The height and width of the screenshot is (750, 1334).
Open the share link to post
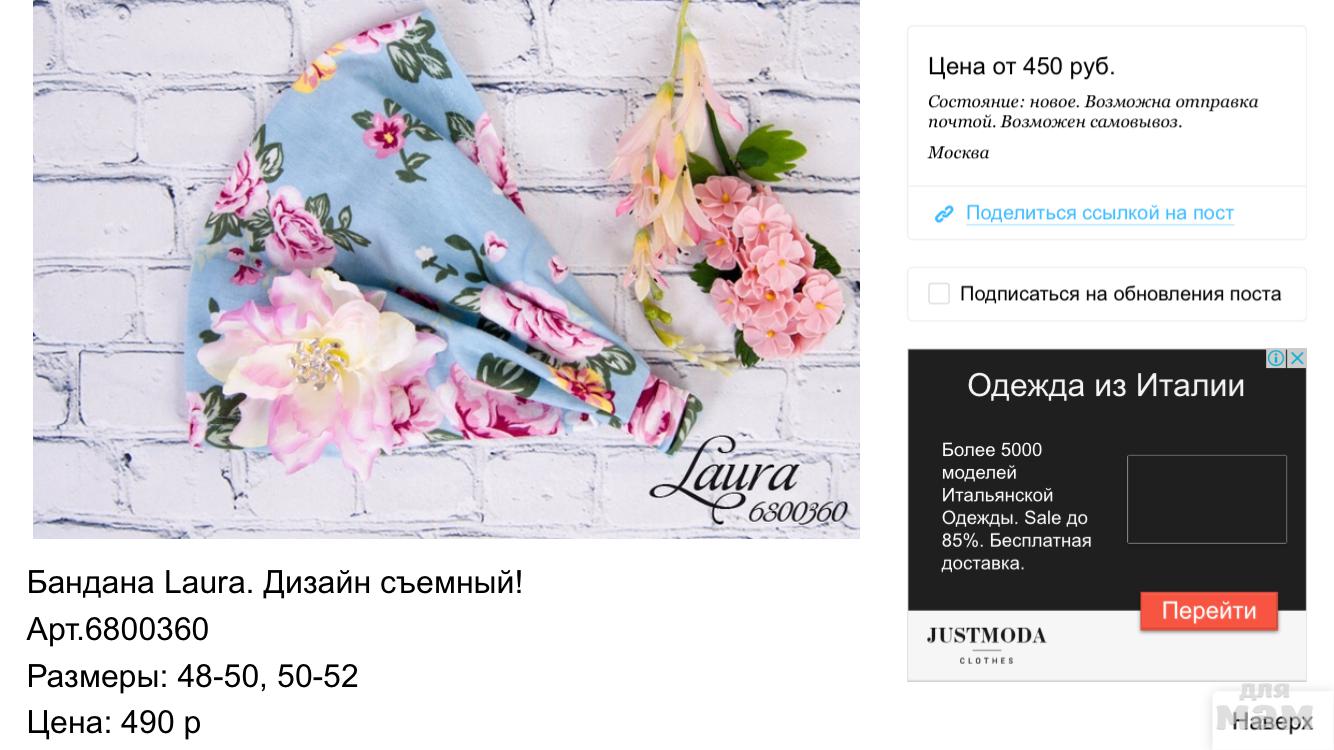pyautogui.click(x=1099, y=213)
